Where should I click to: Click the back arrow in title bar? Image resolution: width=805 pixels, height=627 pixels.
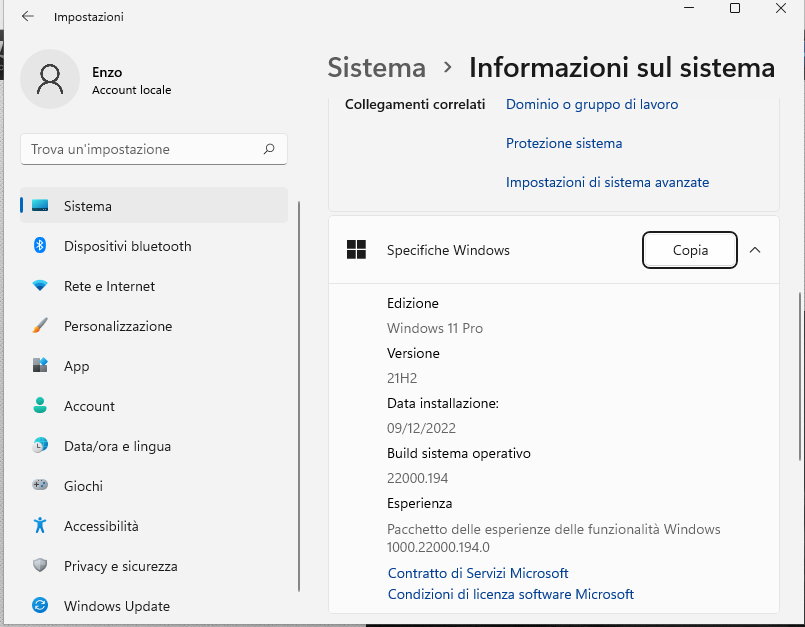28,16
